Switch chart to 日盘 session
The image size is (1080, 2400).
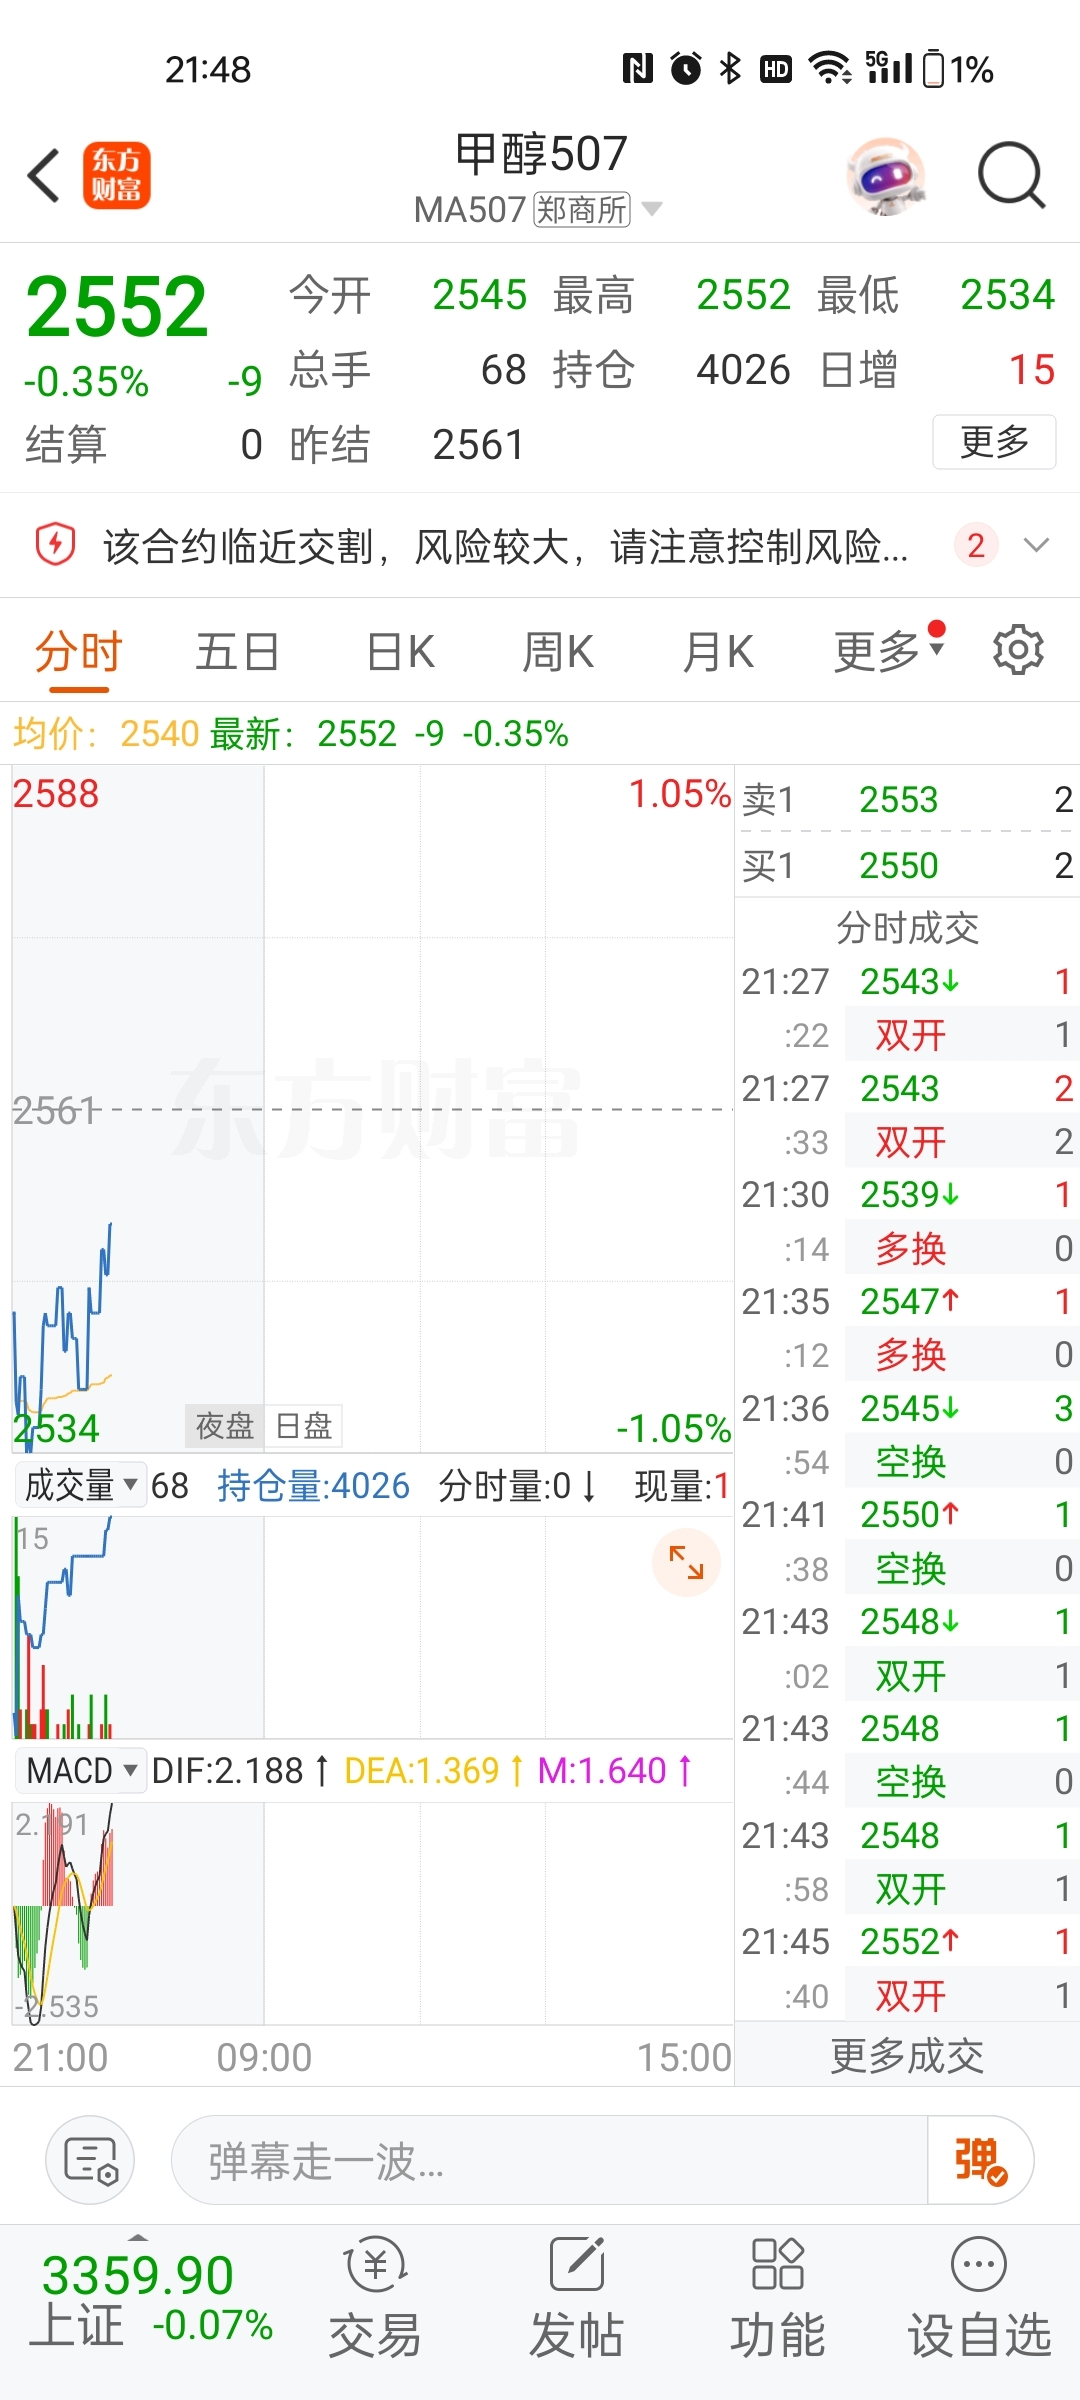point(303,1426)
